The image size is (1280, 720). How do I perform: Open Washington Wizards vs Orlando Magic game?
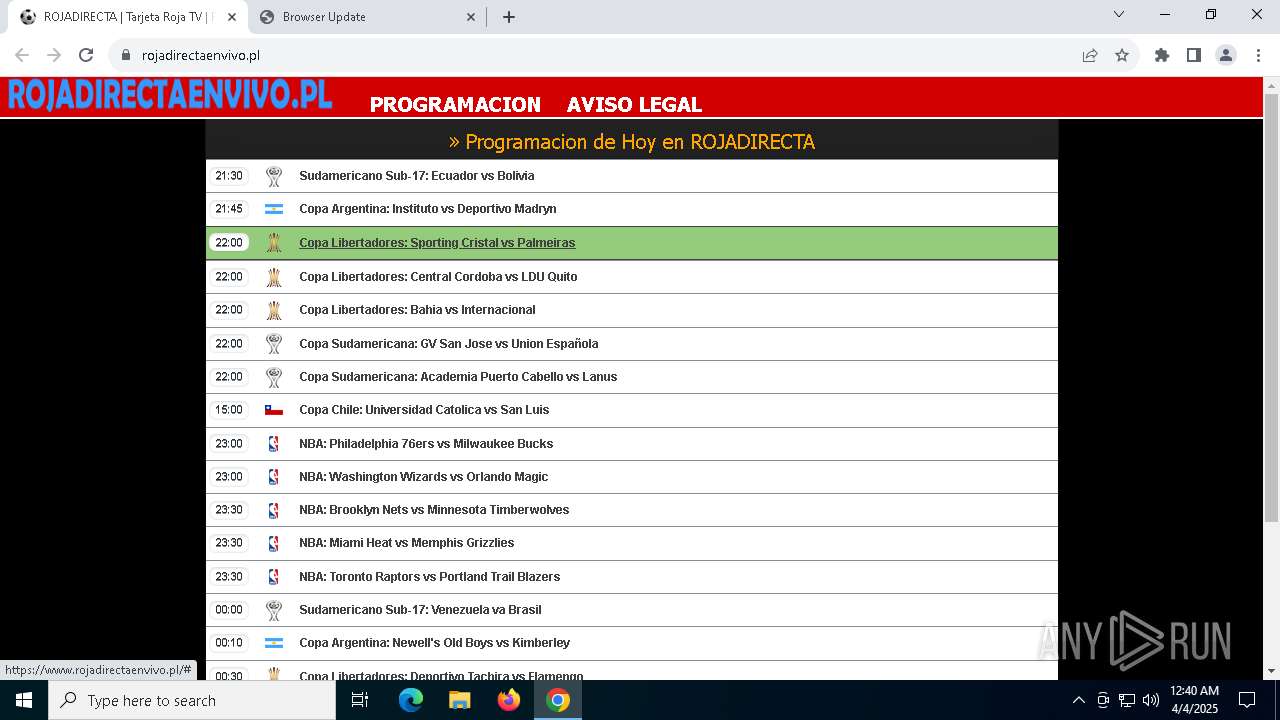424,477
